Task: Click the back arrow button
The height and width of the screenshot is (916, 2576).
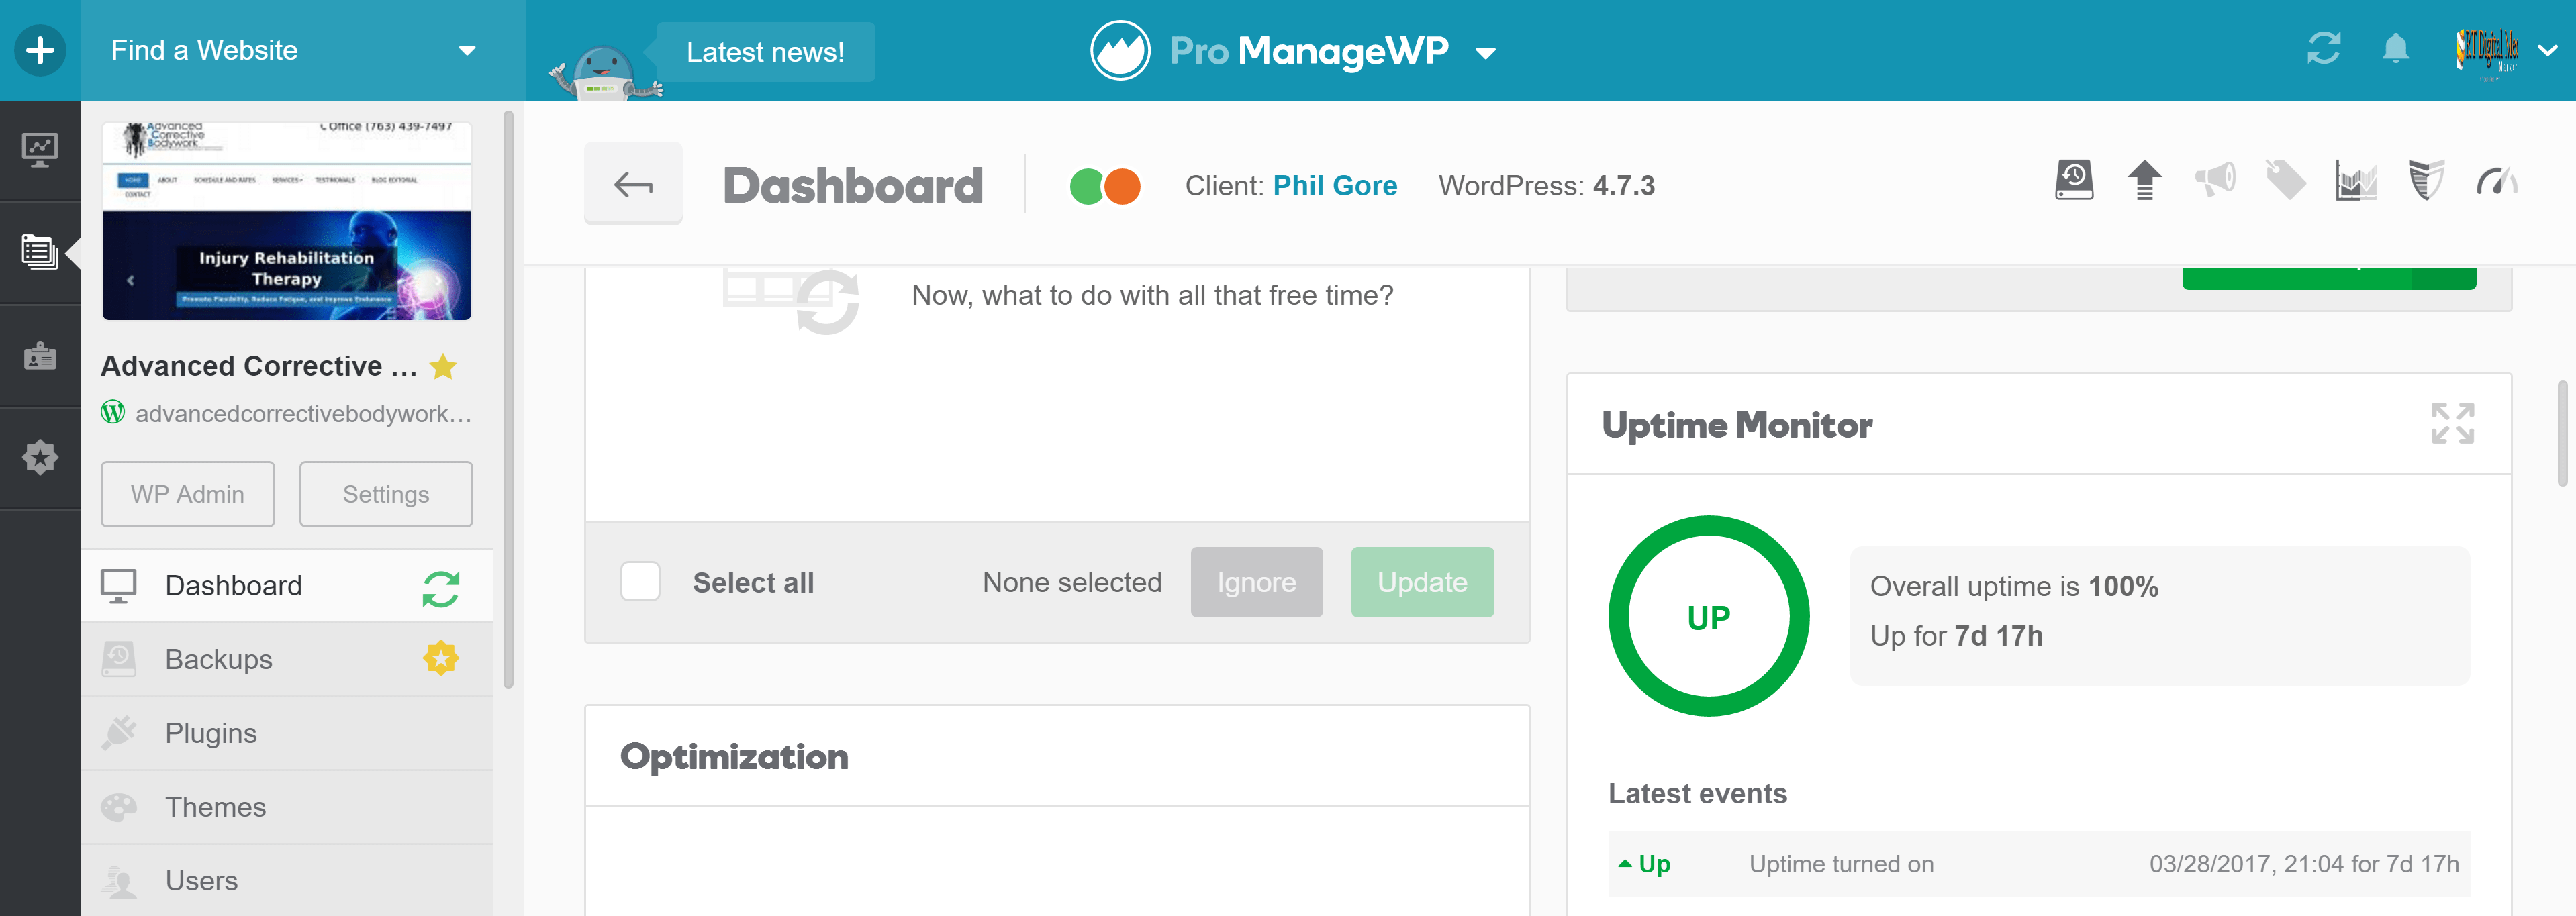Action: [633, 184]
